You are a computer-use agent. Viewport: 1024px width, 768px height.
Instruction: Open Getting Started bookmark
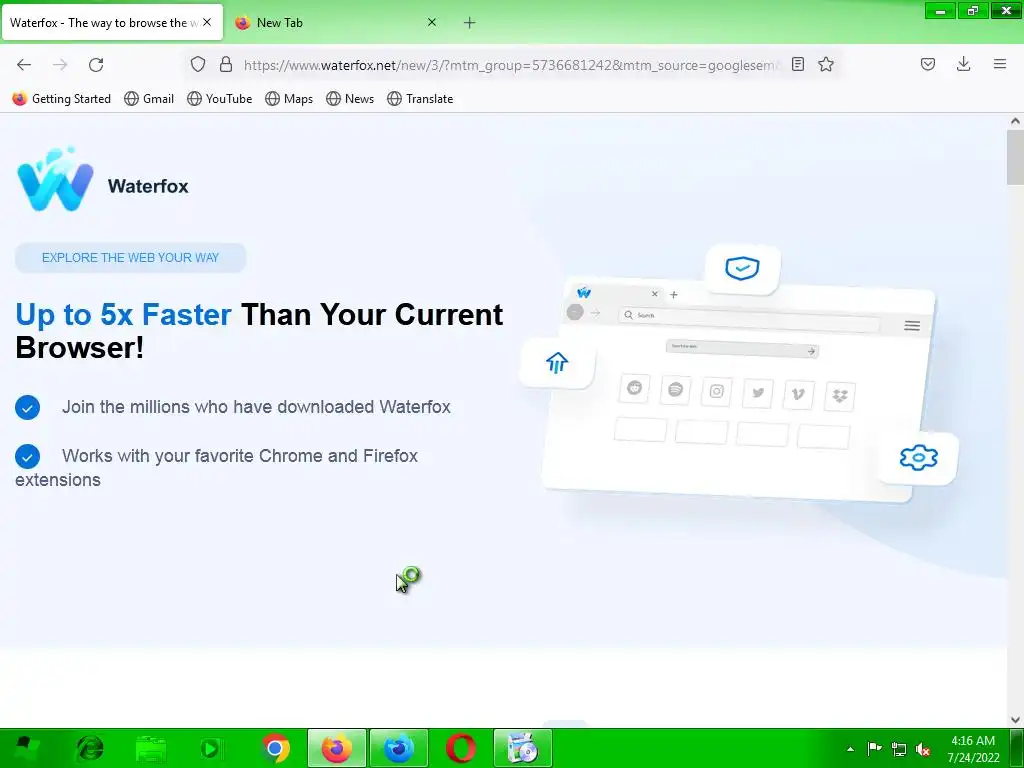coord(61,99)
